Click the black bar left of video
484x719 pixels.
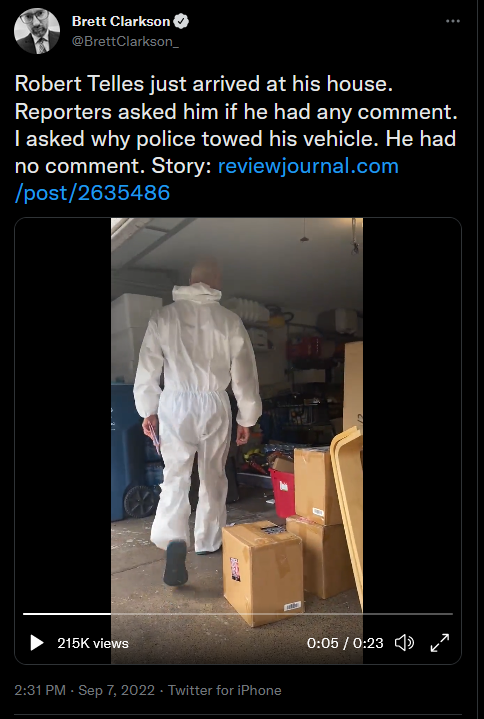pos(63,413)
